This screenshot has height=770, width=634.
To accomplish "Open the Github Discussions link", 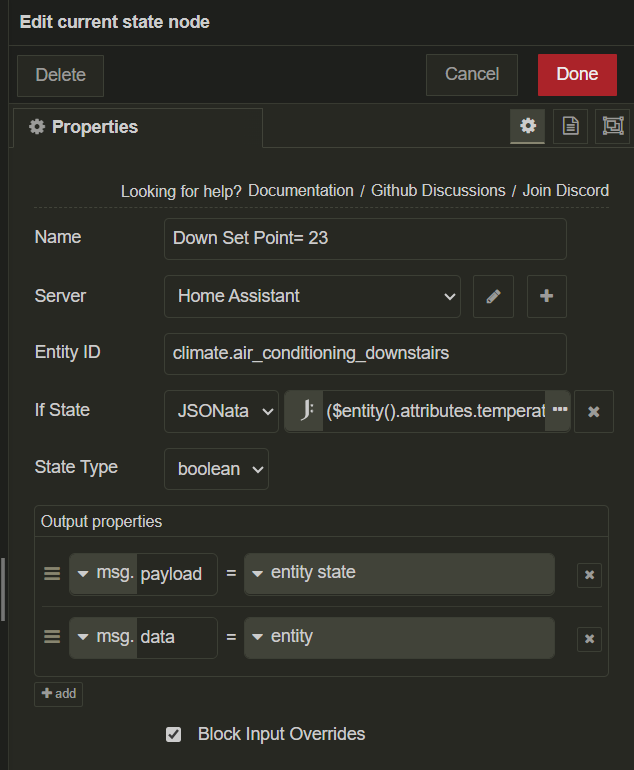I will [438, 190].
